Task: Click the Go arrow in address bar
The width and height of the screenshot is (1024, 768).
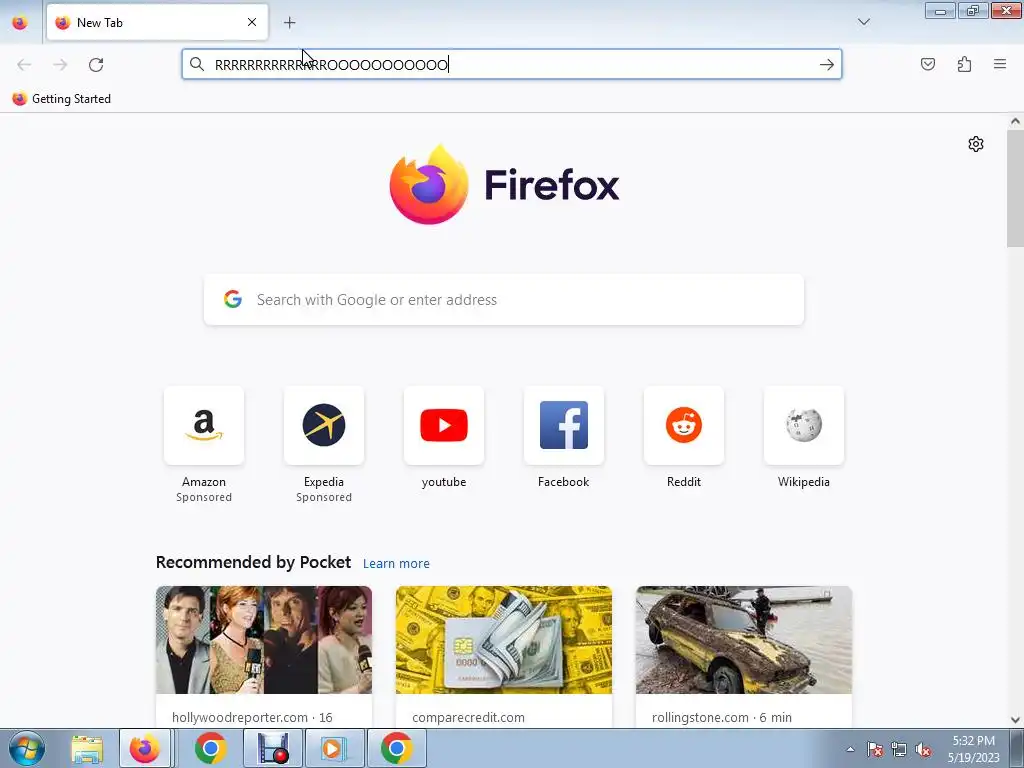Action: 827,64
